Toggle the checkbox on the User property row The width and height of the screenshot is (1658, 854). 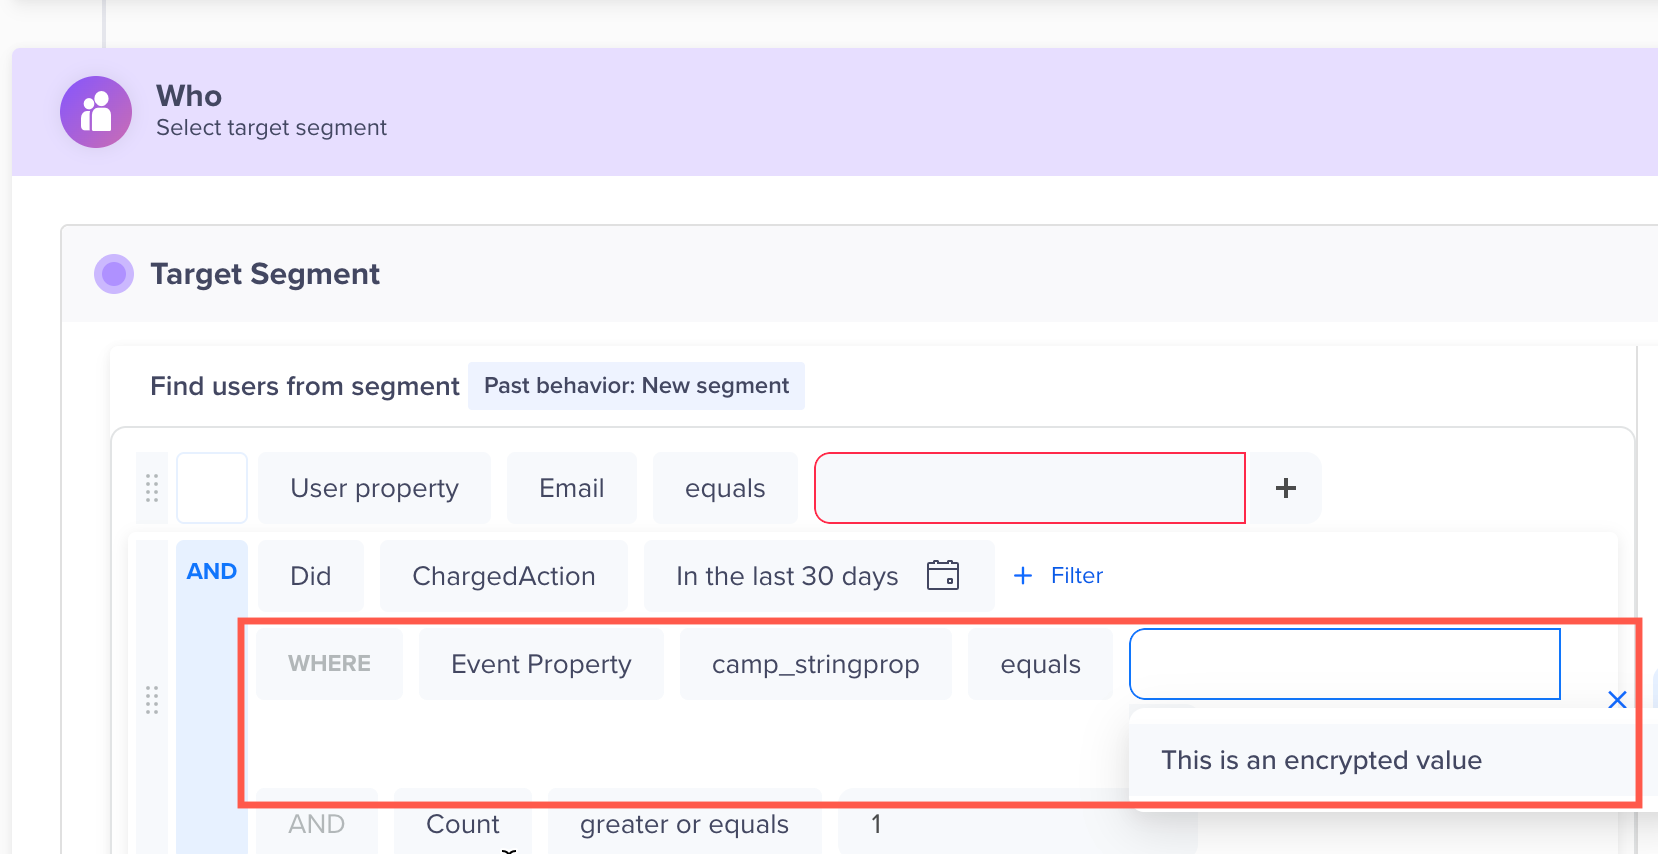click(x=211, y=488)
